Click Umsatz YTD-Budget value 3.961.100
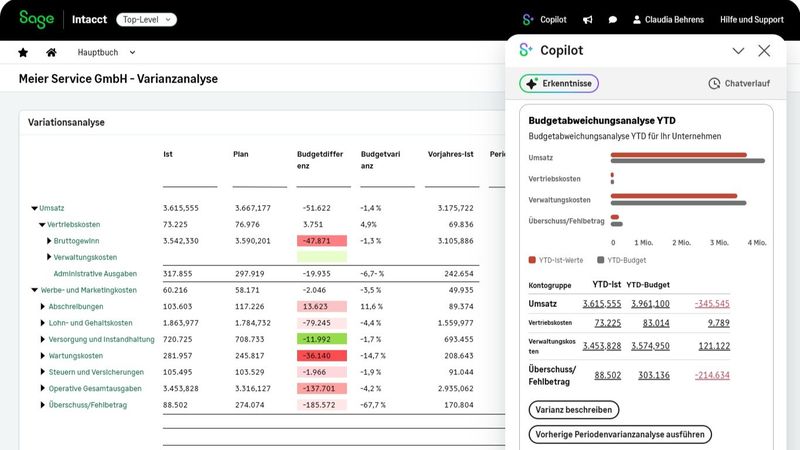Screen dimensions: 800x450 click(x=650, y=304)
